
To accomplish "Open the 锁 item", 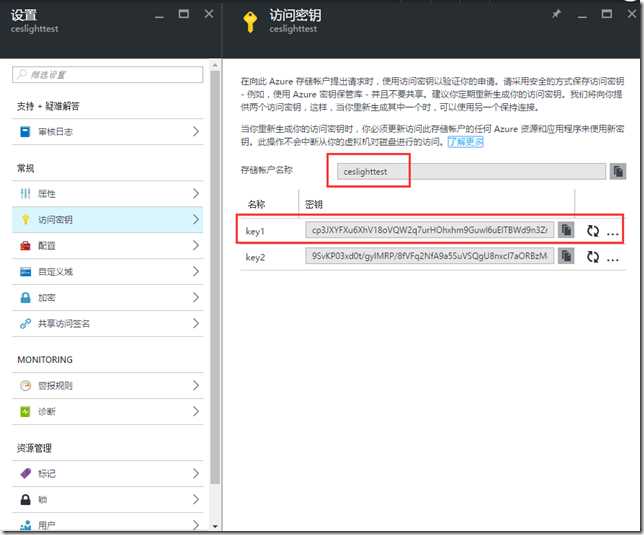I will point(108,499).
